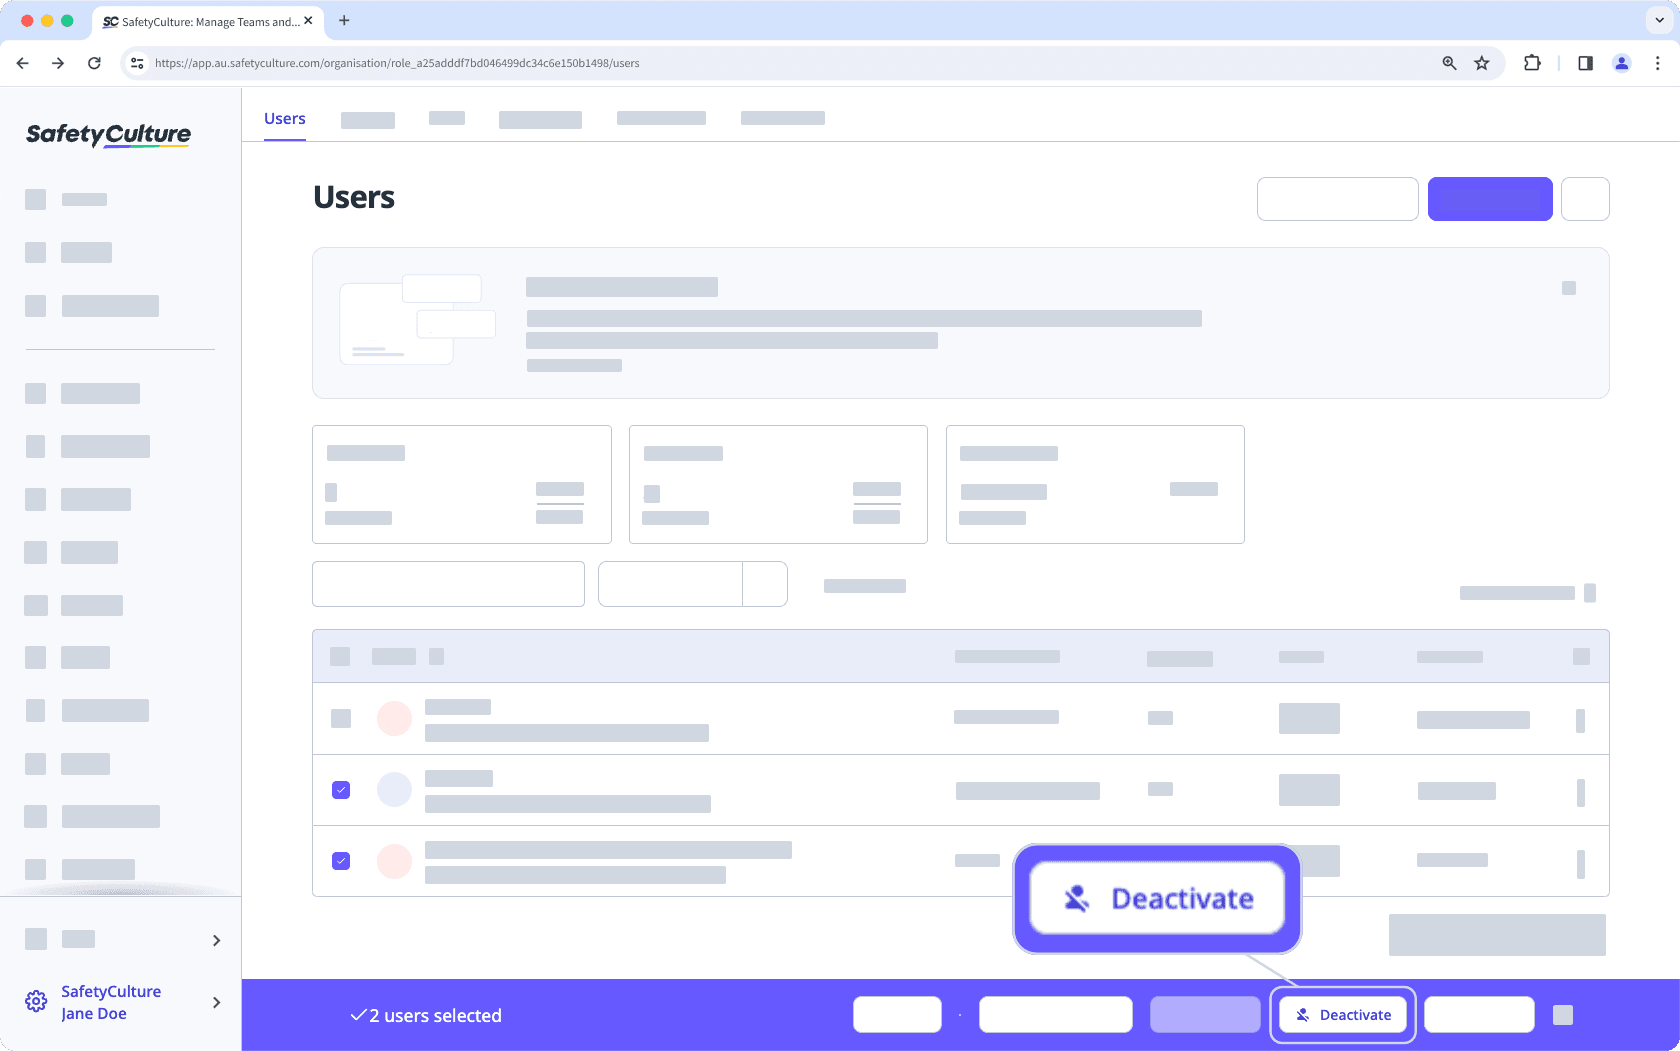This screenshot has width=1680, height=1051.
Task: Check the first user row checkbox
Action: click(x=341, y=718)
